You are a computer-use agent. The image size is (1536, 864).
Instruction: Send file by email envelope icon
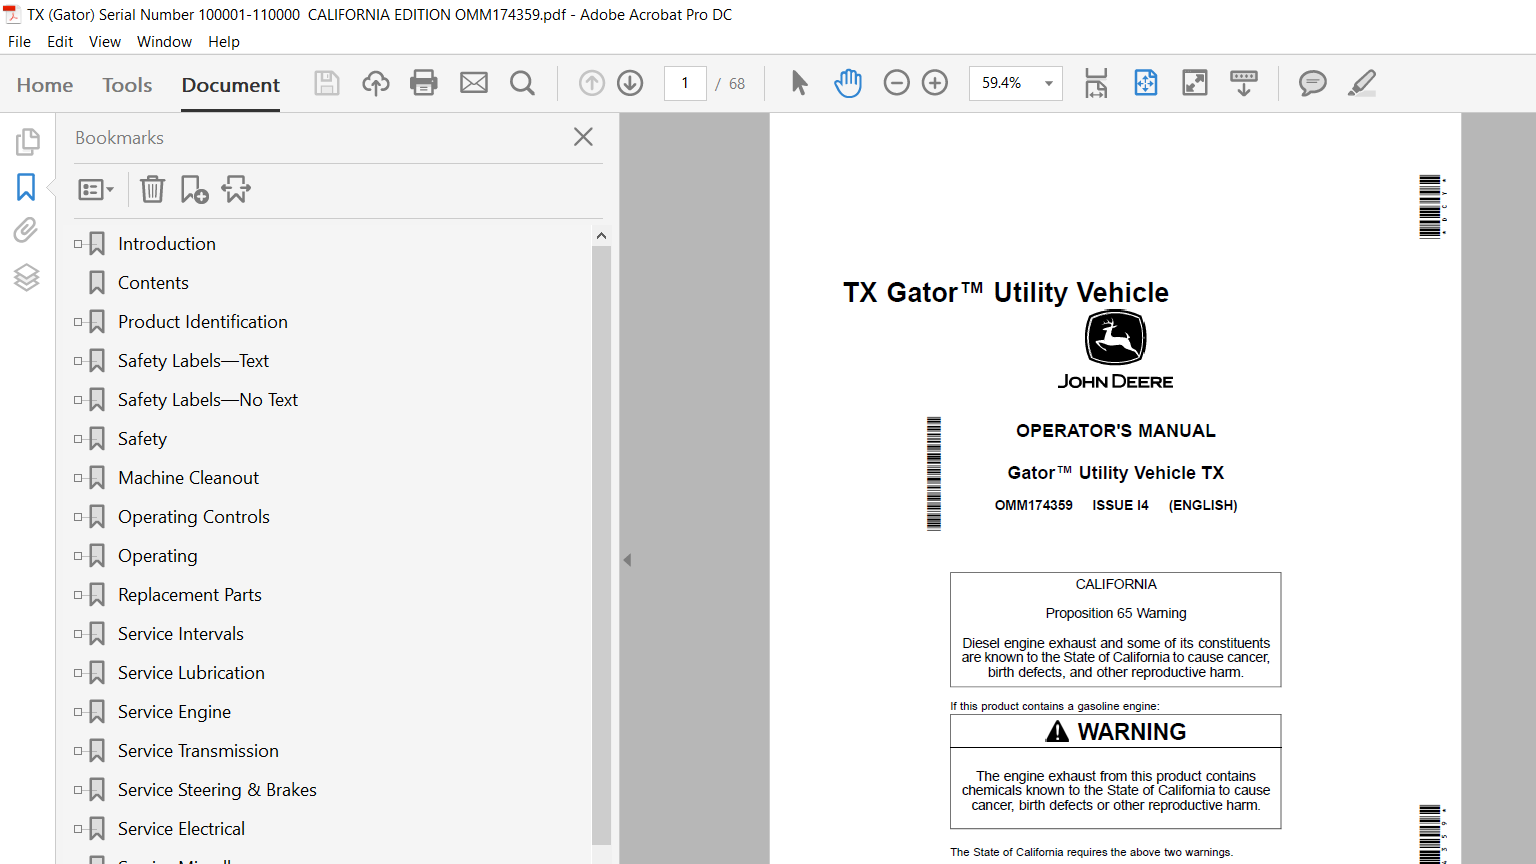(474, 83)
